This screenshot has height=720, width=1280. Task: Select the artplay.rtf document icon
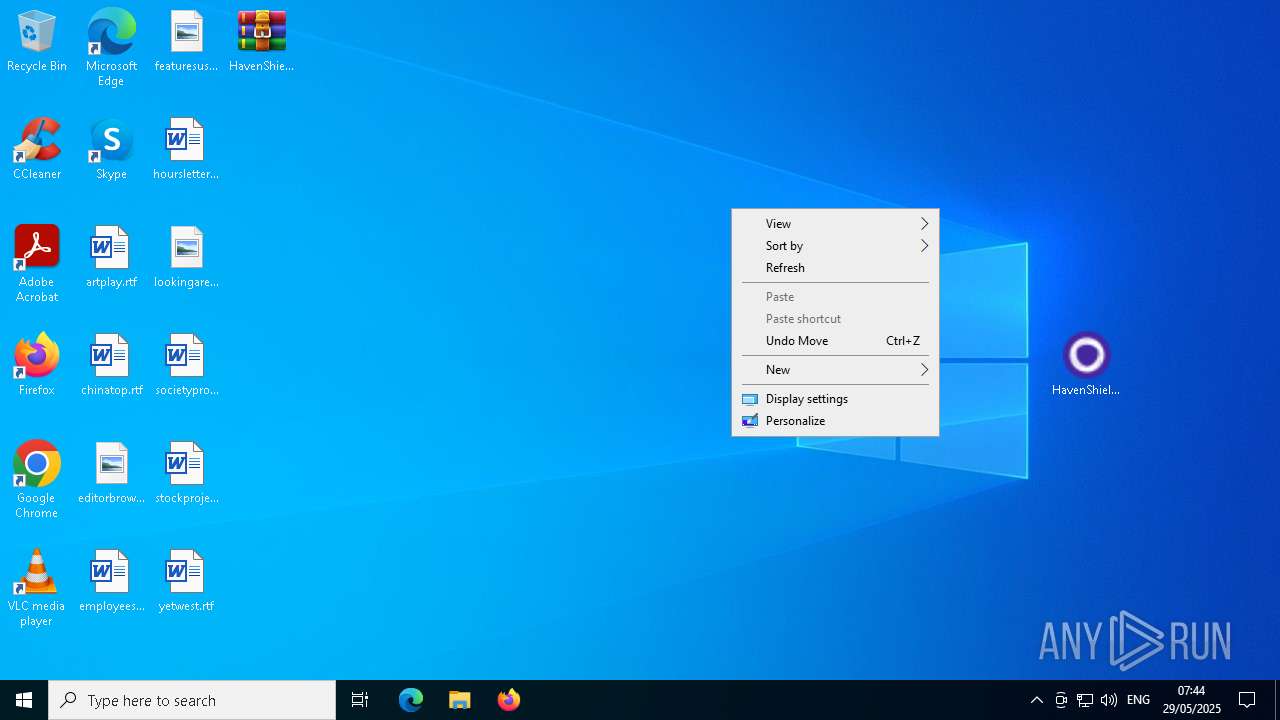pyautogui.click(x=111, y=258)
